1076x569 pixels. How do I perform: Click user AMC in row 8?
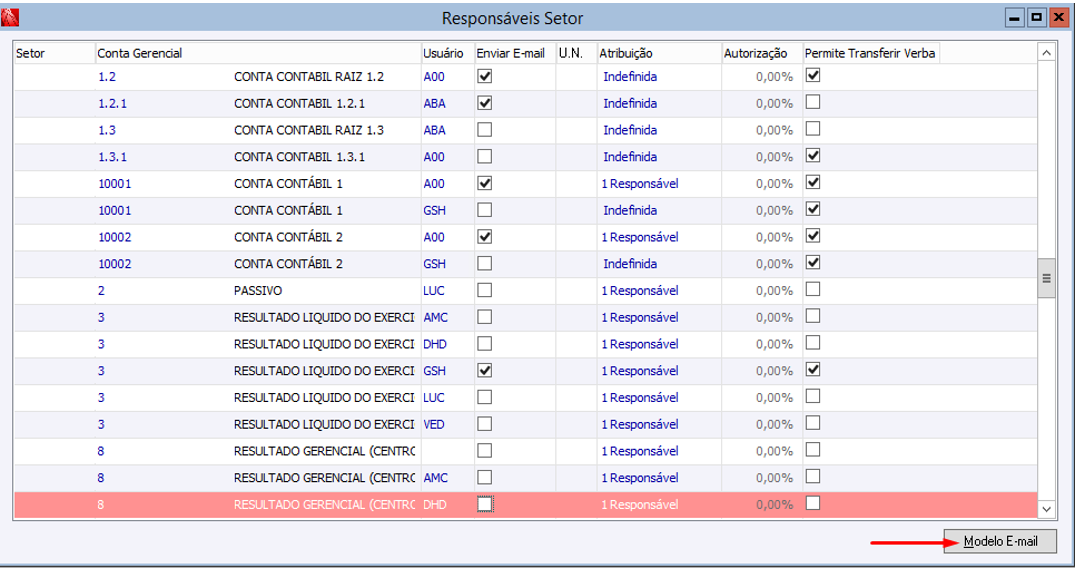[436, 478]
